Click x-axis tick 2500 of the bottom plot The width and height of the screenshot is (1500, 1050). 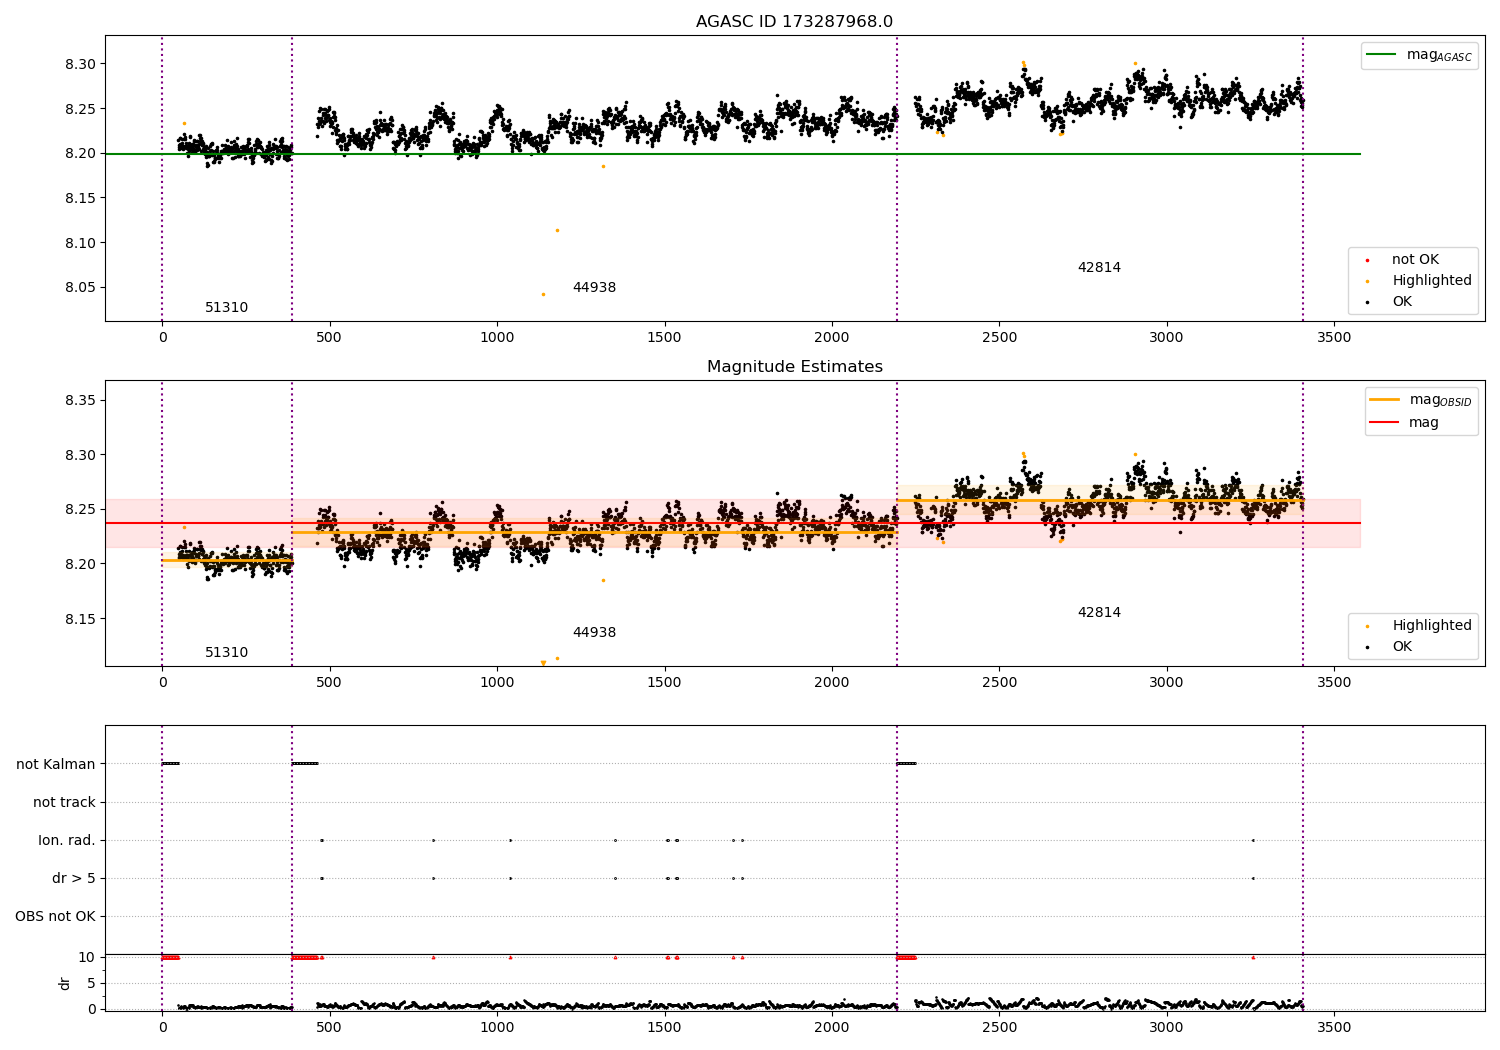pyautogui.click(x=999, y=1028)
